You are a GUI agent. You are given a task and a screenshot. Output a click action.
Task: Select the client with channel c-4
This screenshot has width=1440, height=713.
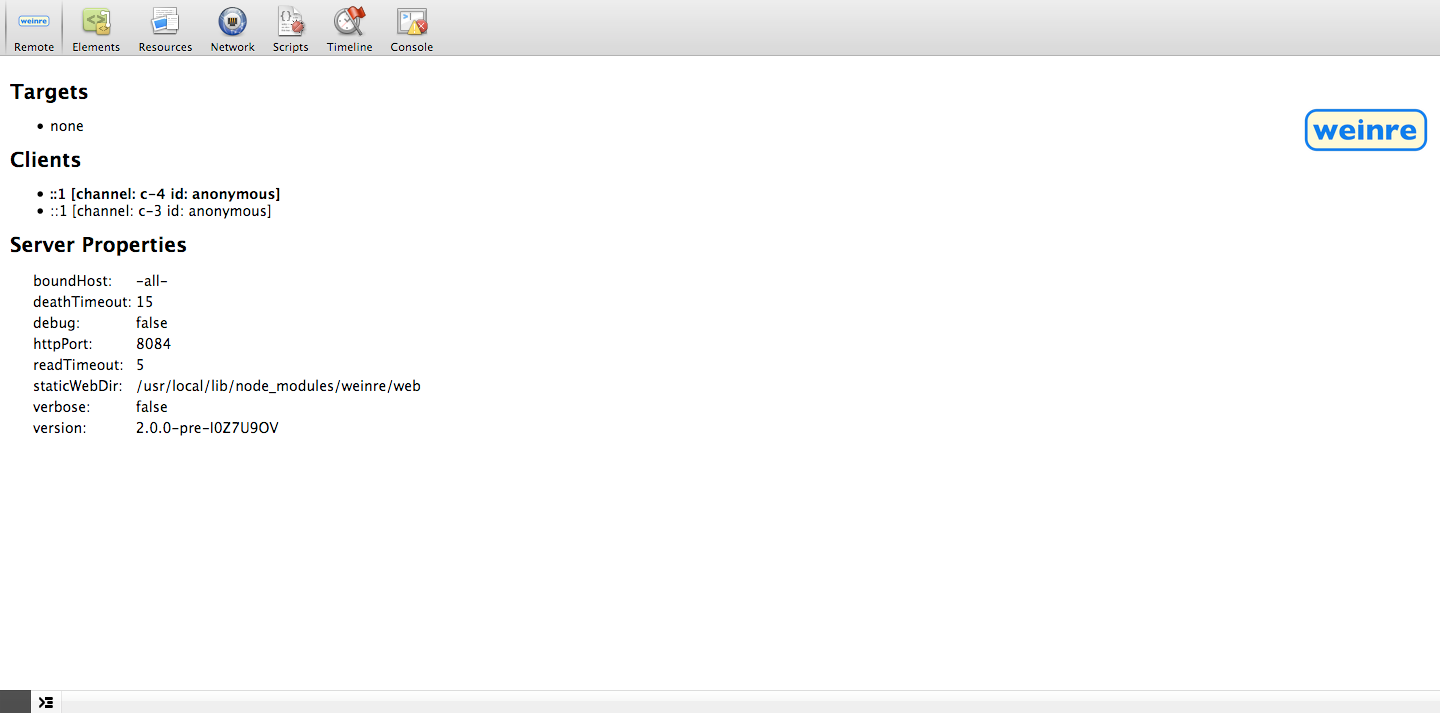pos(165,194)
